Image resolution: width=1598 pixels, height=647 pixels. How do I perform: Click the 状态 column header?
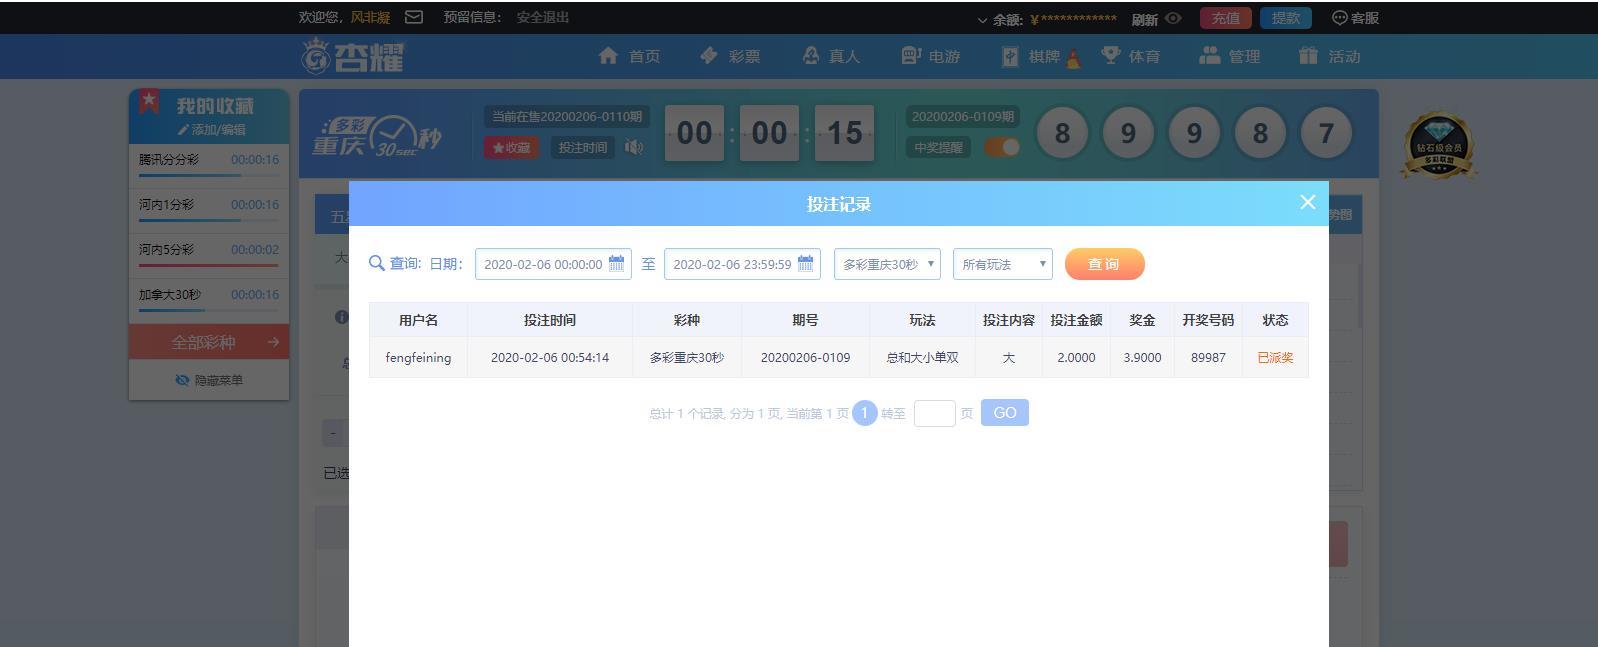pyautogui.click(x=1275, y=320)
